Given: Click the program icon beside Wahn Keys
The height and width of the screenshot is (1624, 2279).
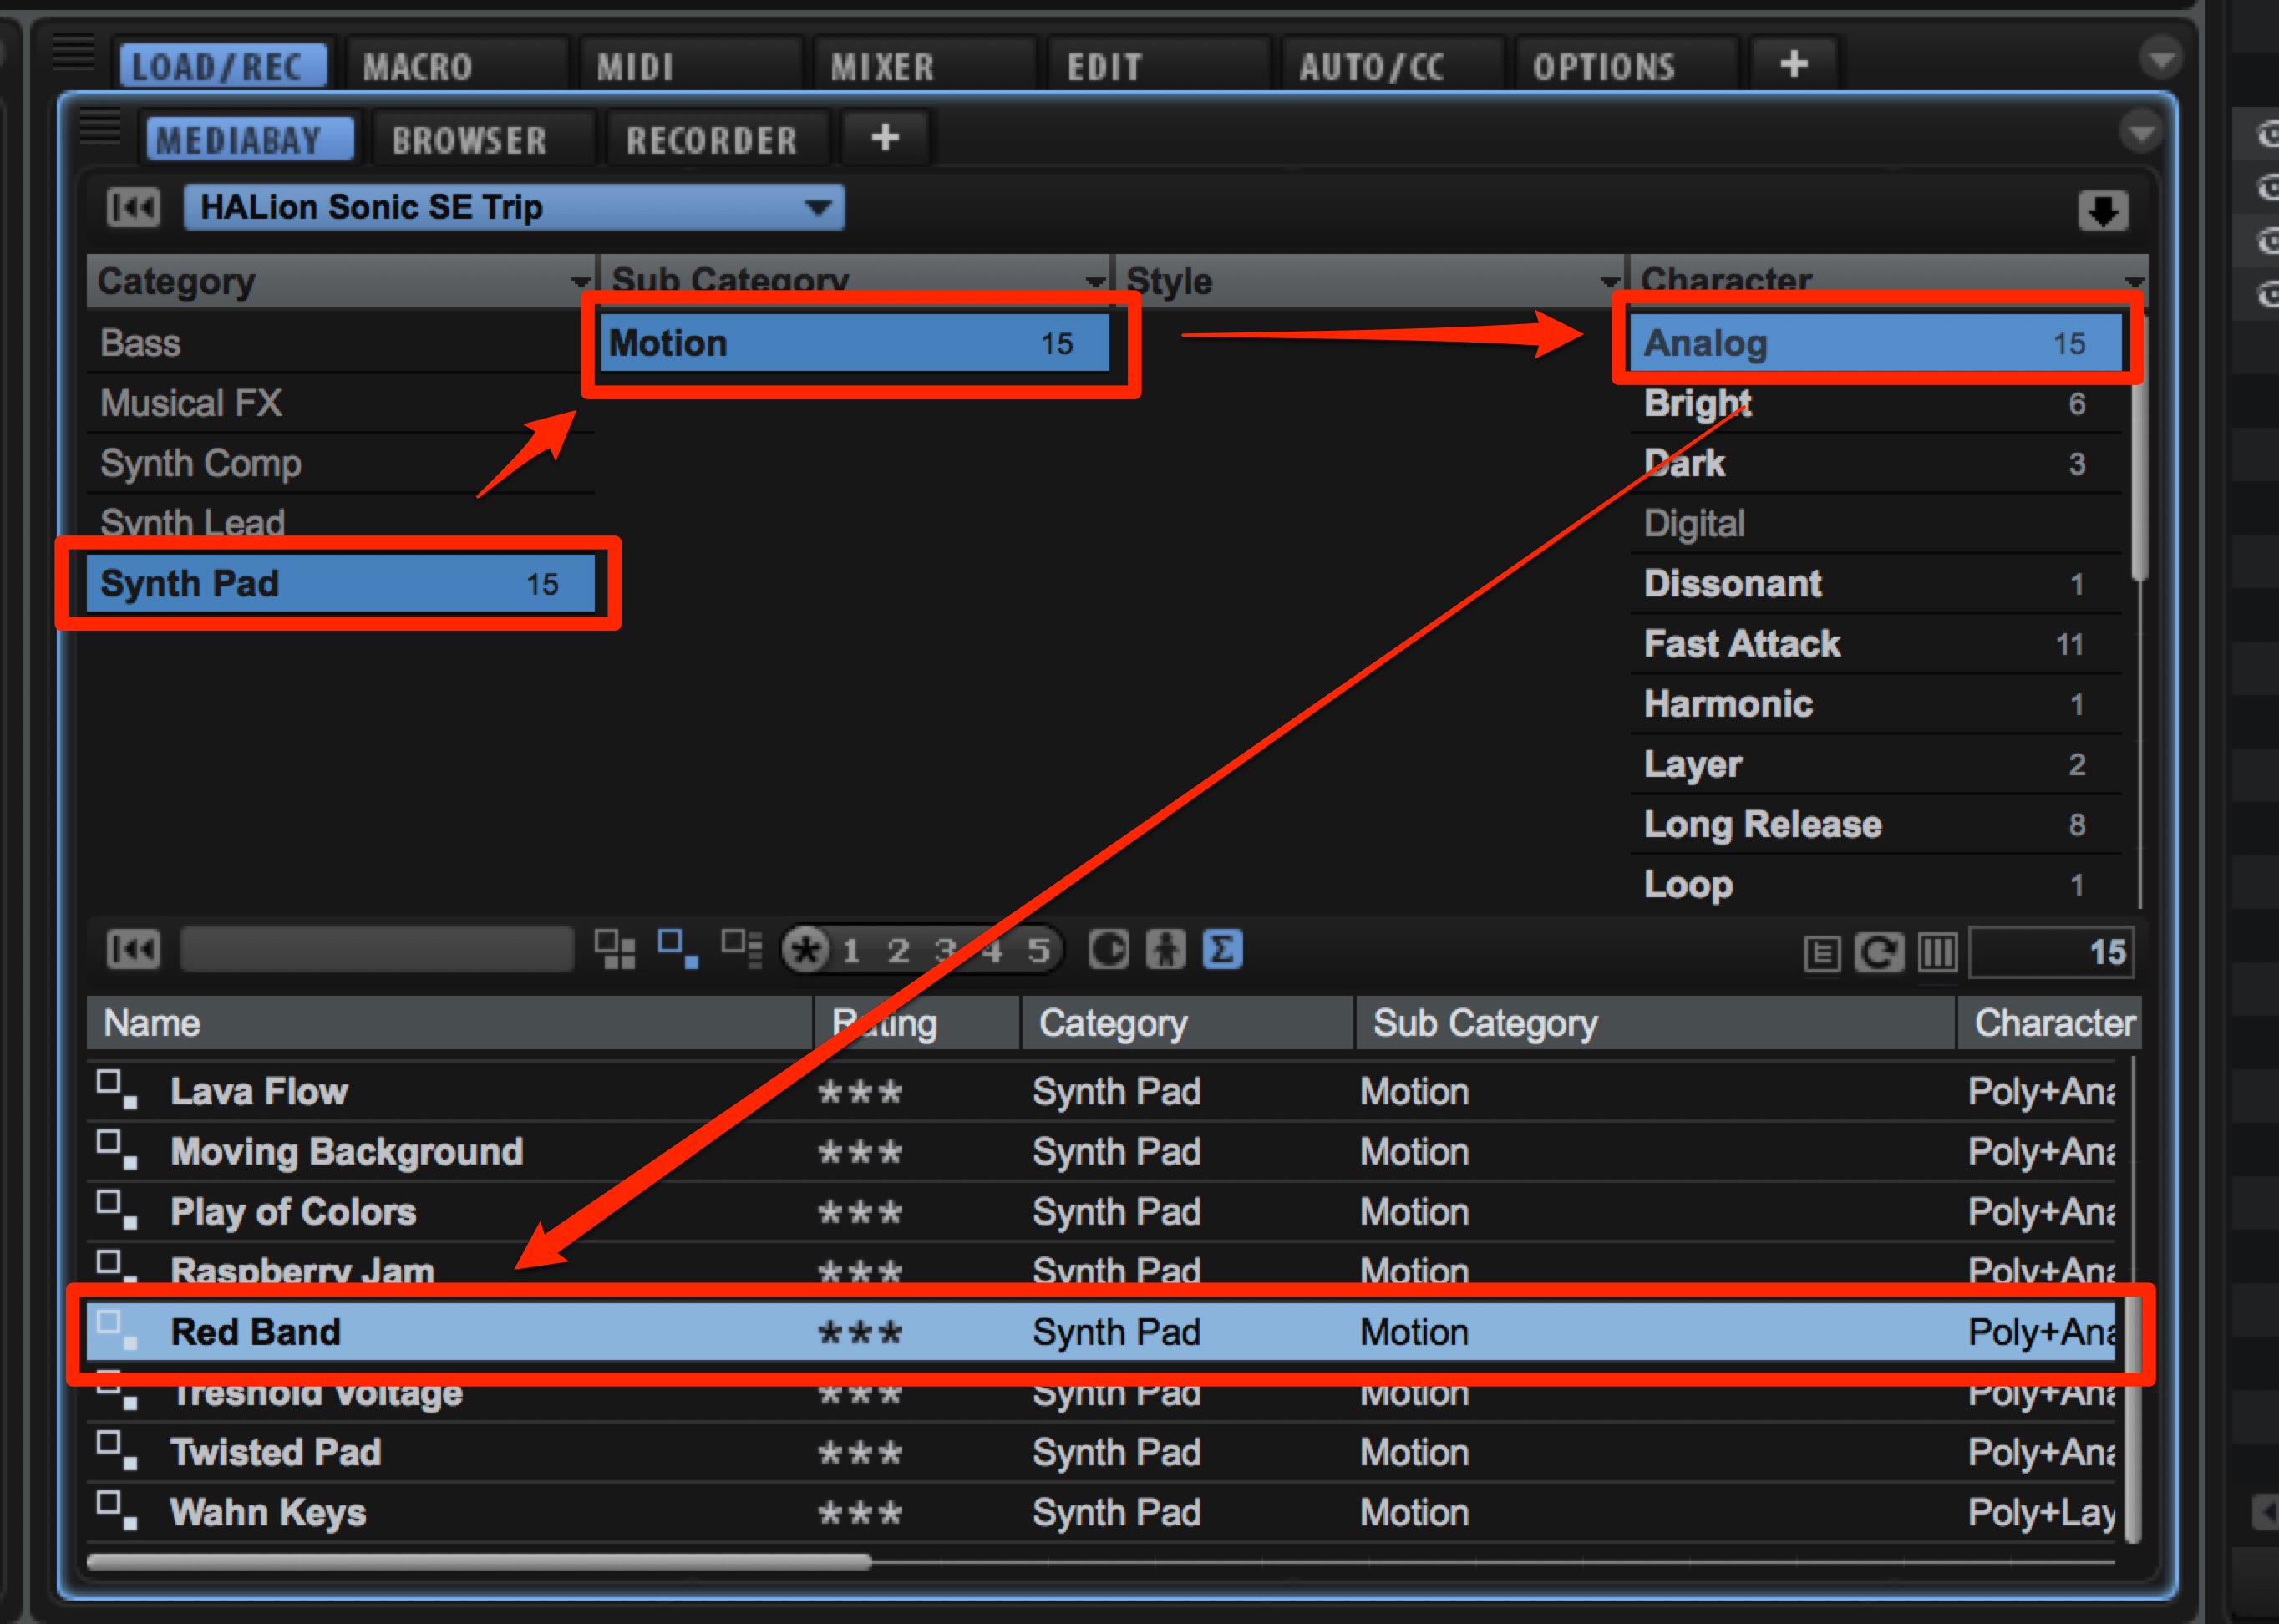Looking at the screenshot, I should [117, 1511].
